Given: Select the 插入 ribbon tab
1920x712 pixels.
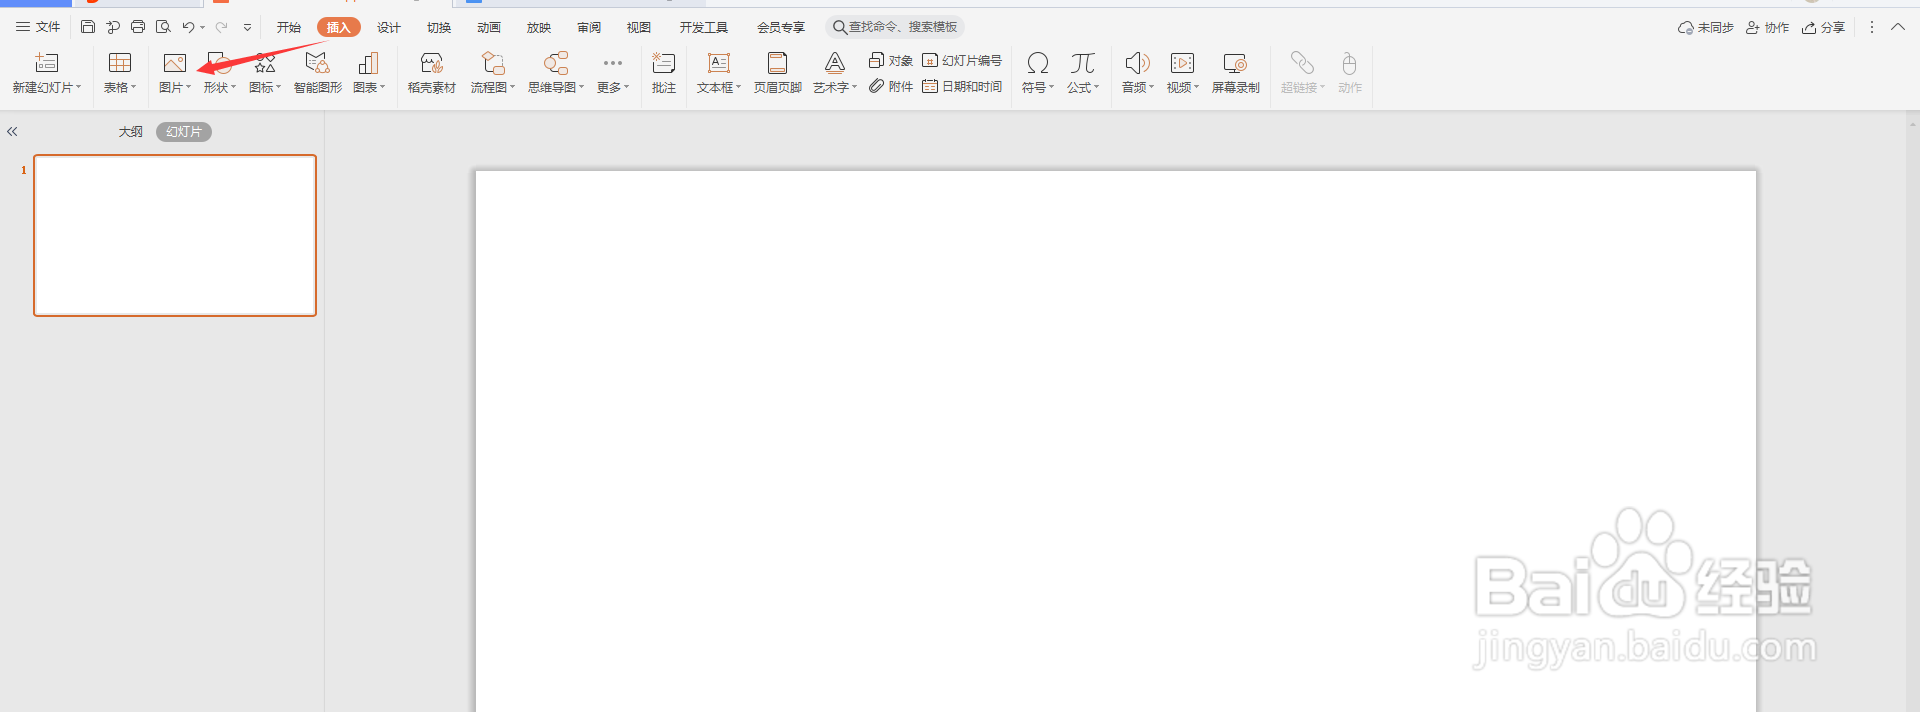Looking at the screenshot, I should [x=338, y=27].
